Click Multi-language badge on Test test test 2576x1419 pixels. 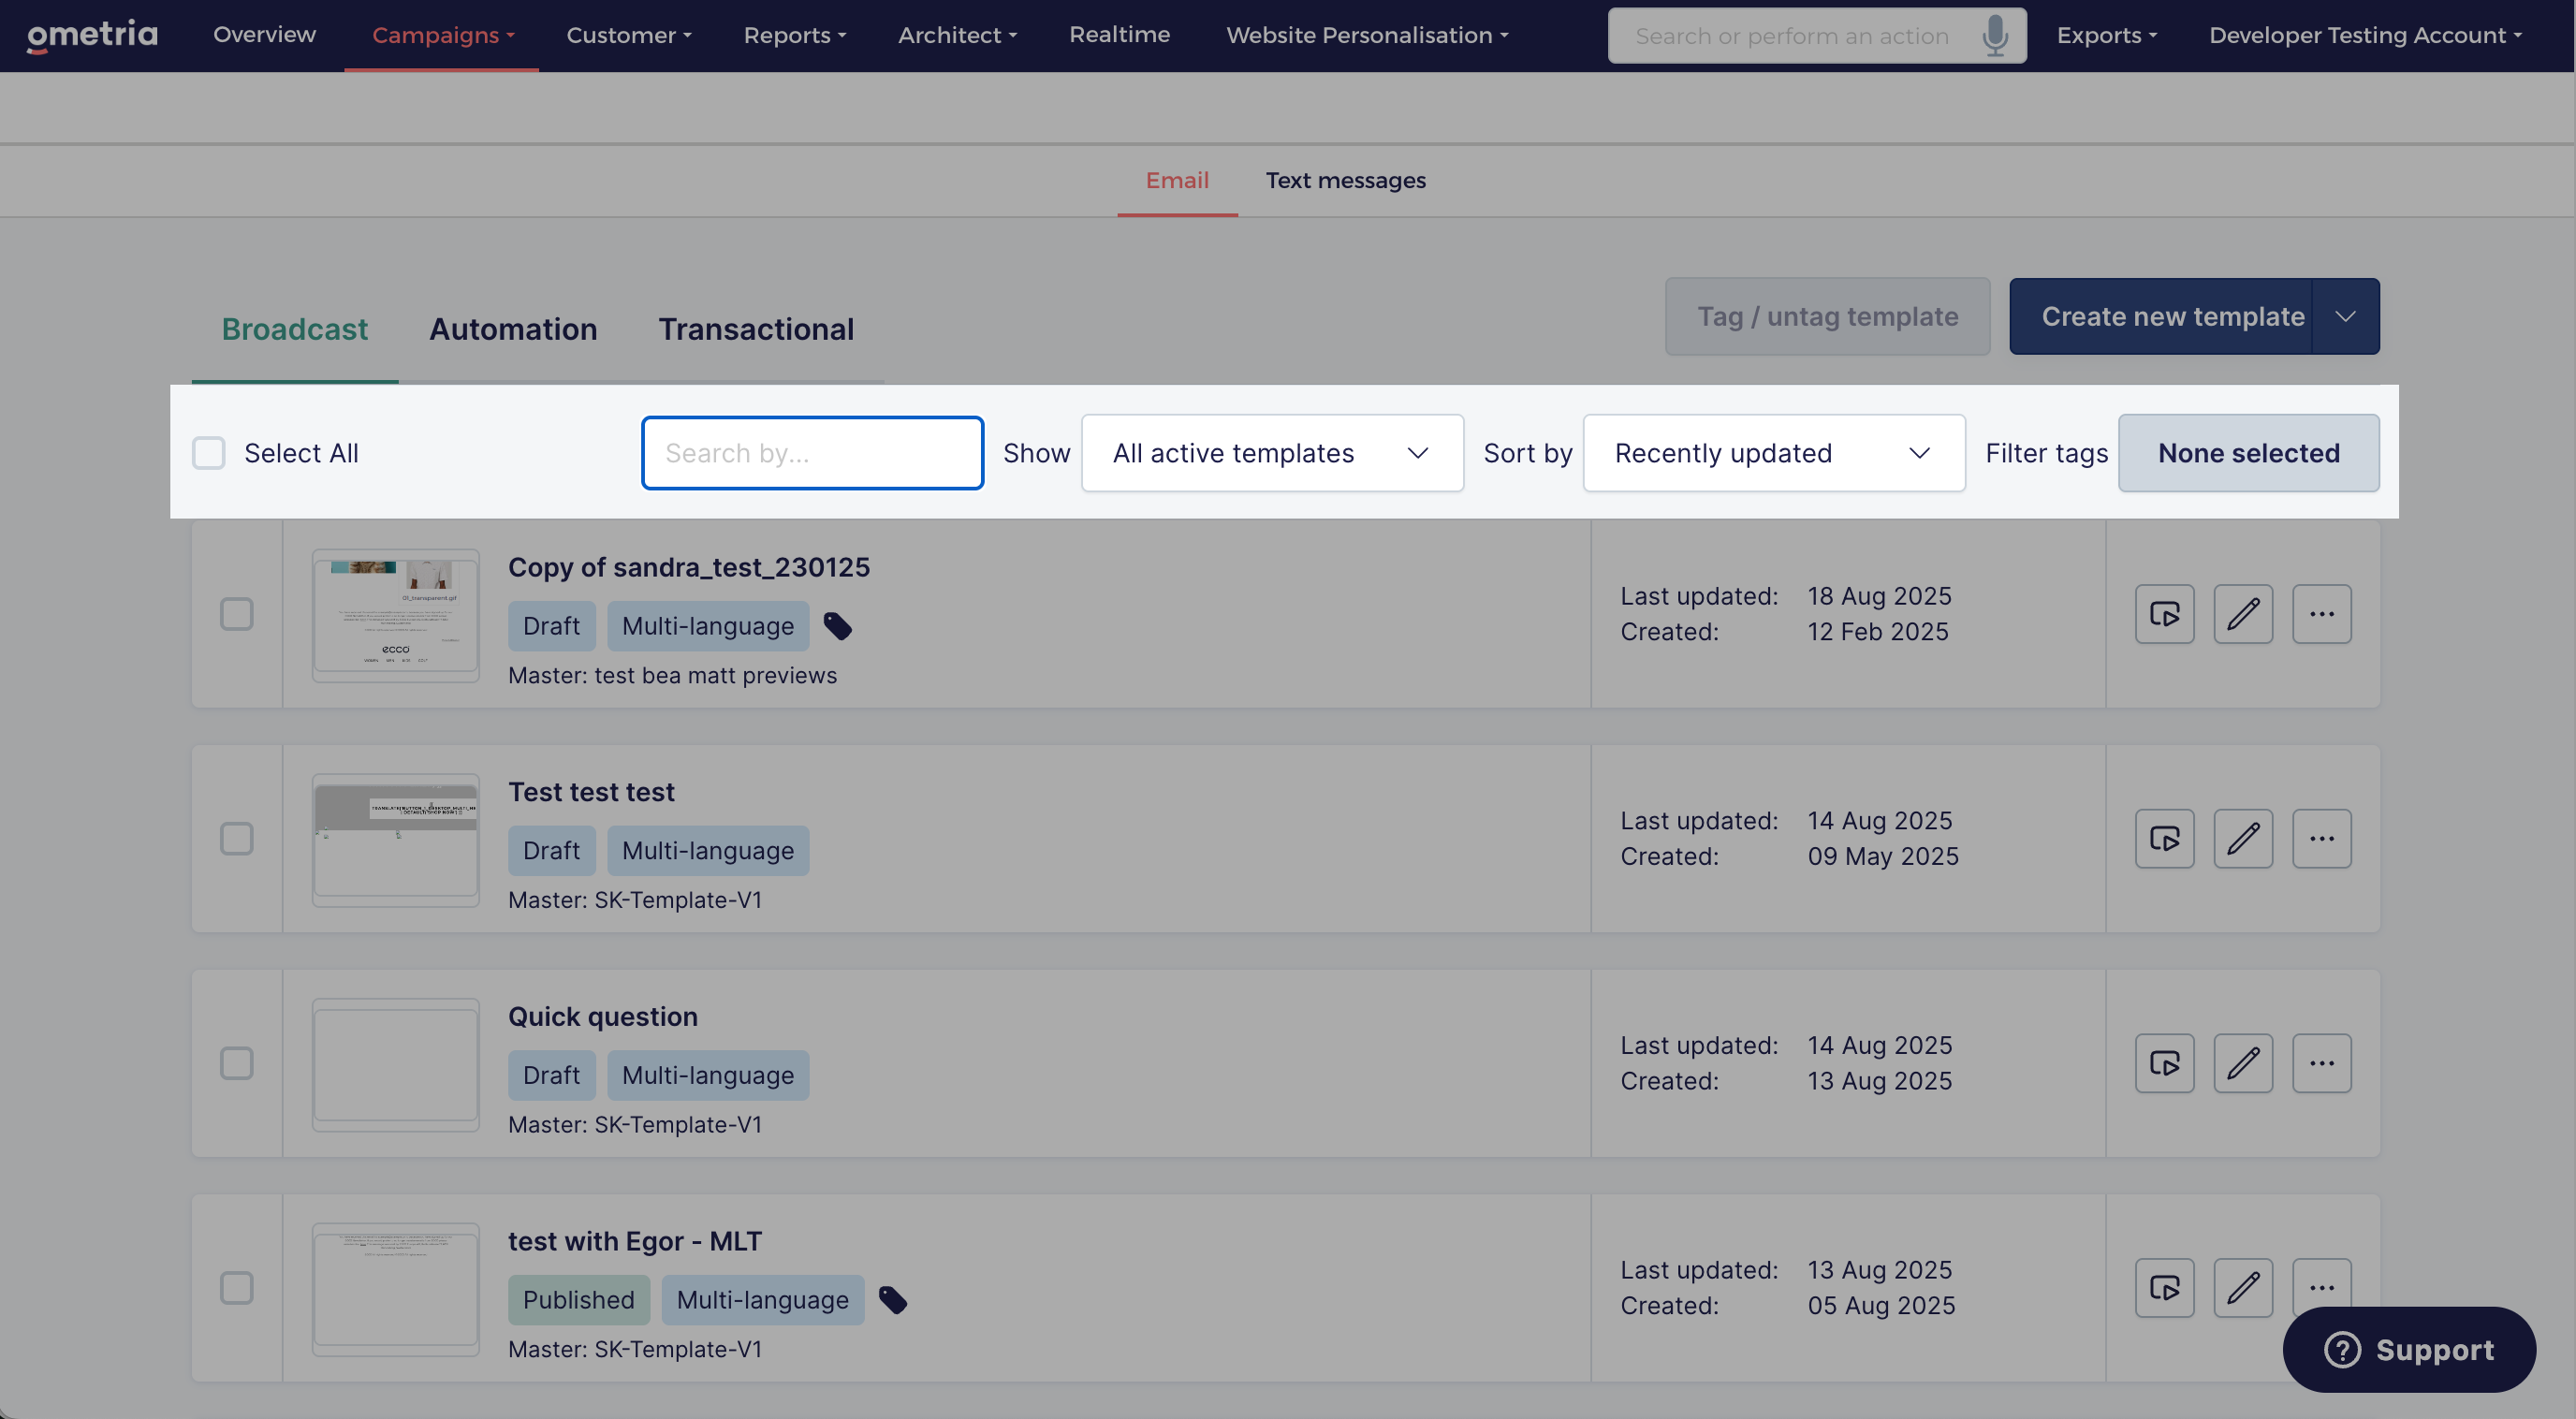coord(708,851)
